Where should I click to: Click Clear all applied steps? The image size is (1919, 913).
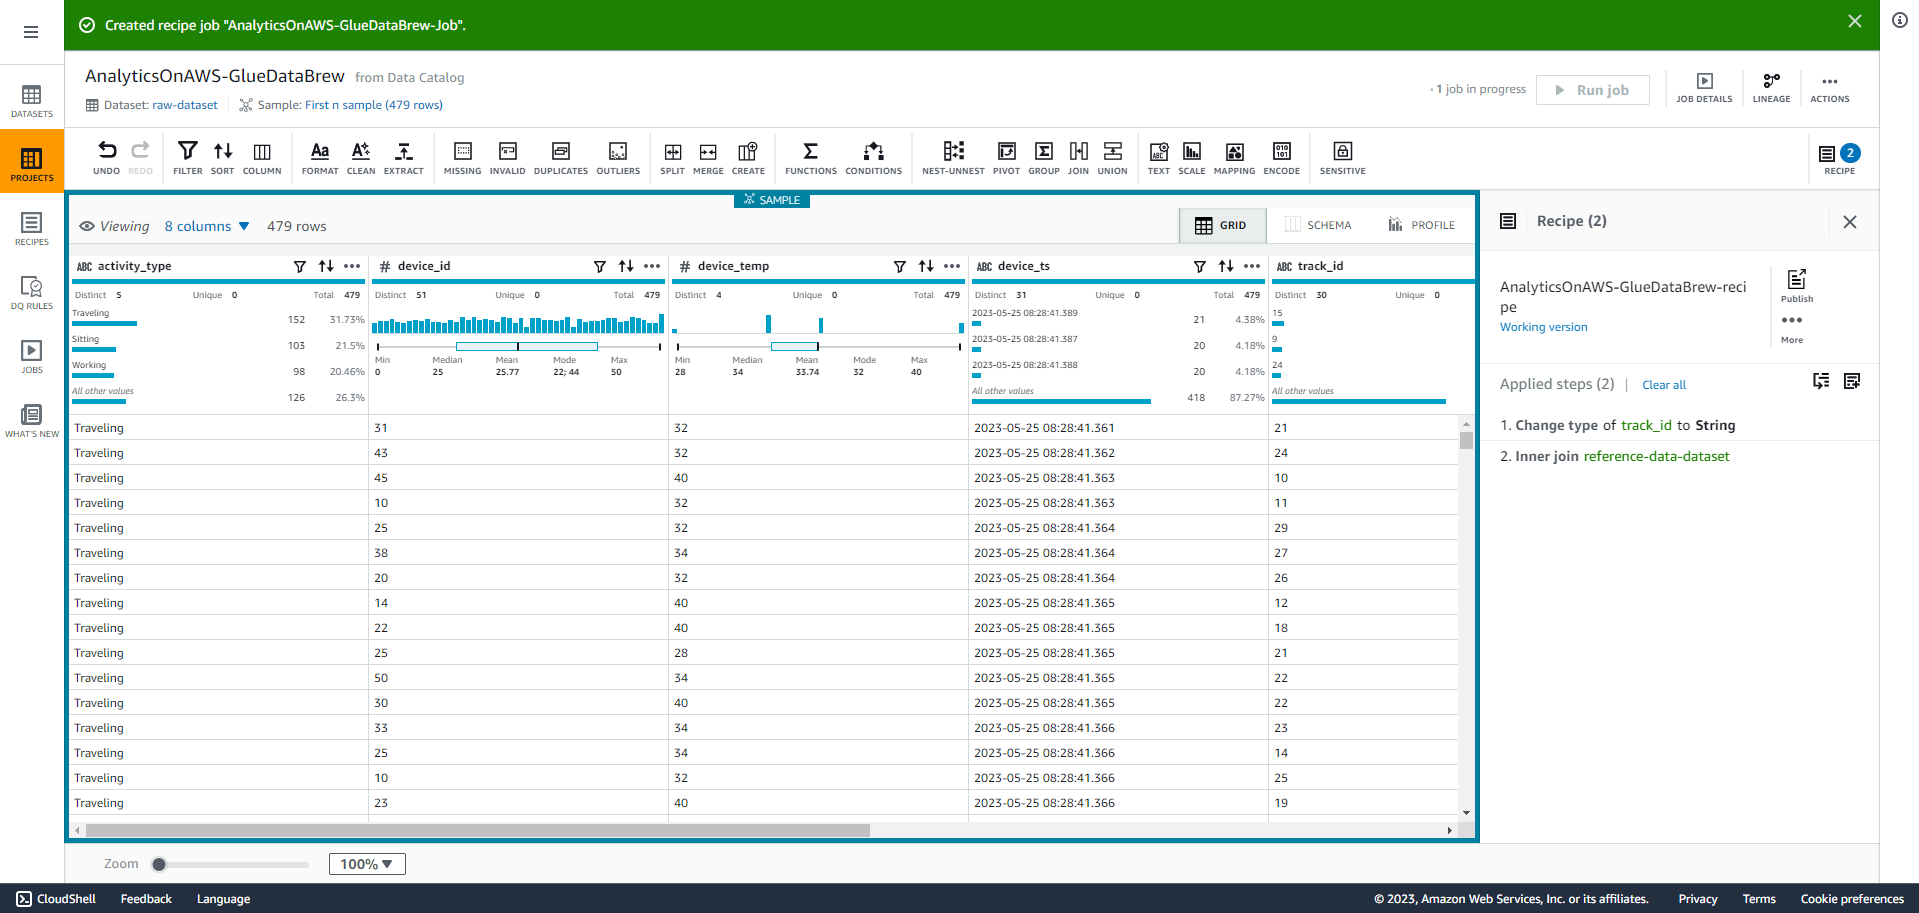1664,385
